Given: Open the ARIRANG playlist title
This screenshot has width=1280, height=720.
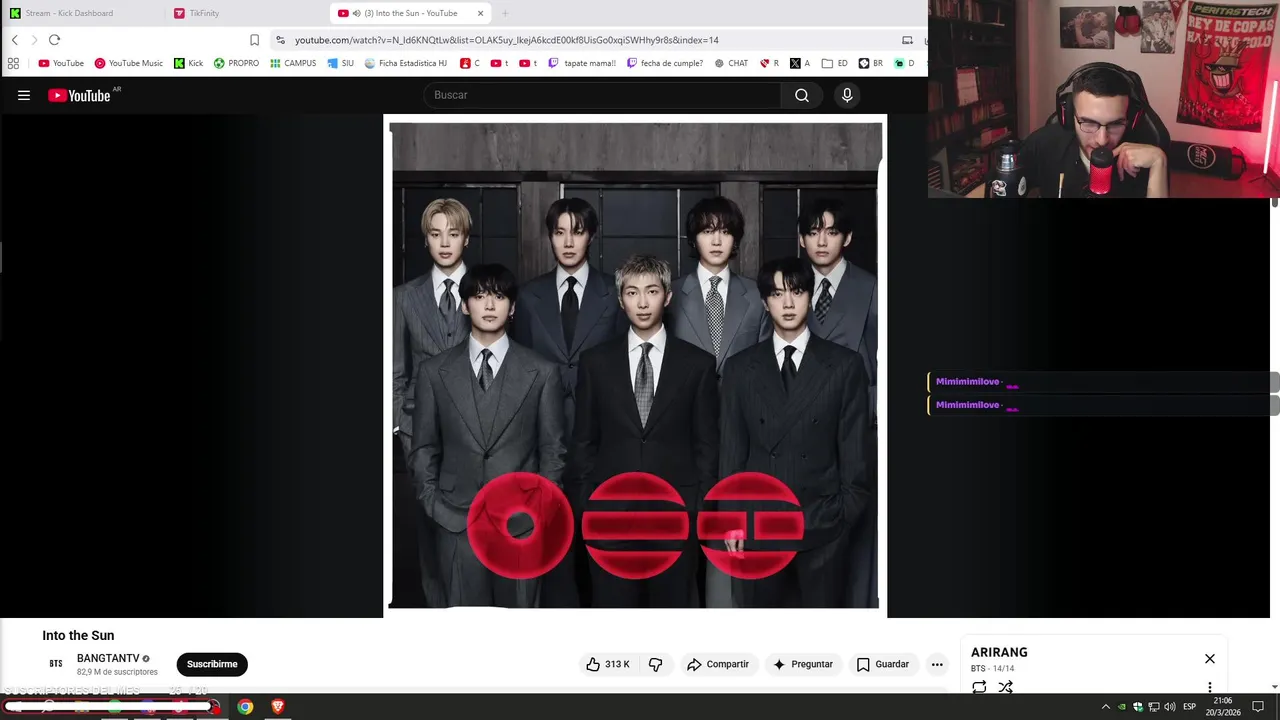Looking at the screenshot, I should coord(999,652).
